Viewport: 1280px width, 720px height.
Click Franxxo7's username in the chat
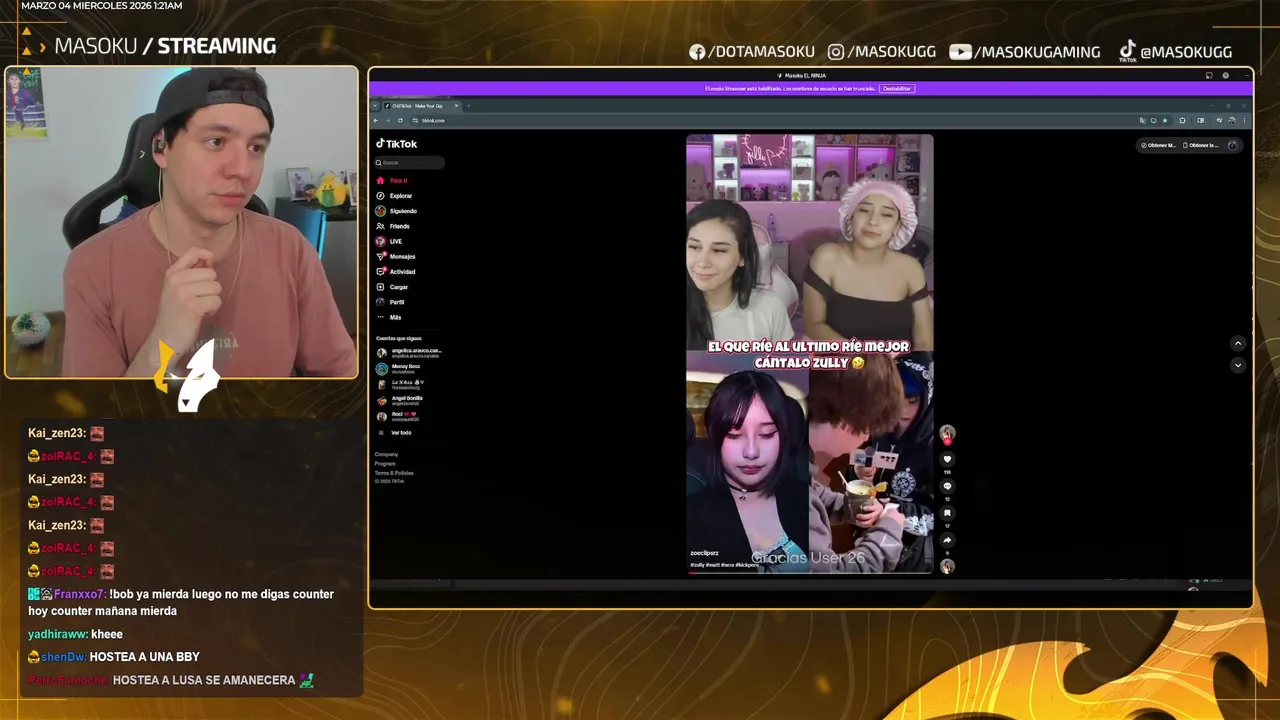tap(79, 594)
